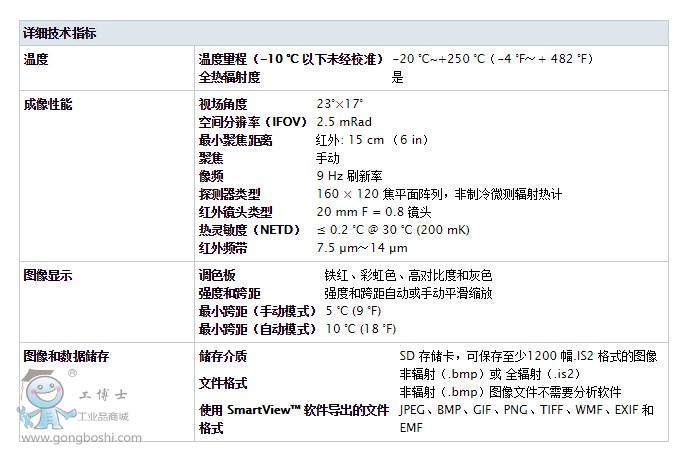Click the 储存介质 row label
Image resolution: width=688 pixels, height=457 pixels.
[223, 356]
